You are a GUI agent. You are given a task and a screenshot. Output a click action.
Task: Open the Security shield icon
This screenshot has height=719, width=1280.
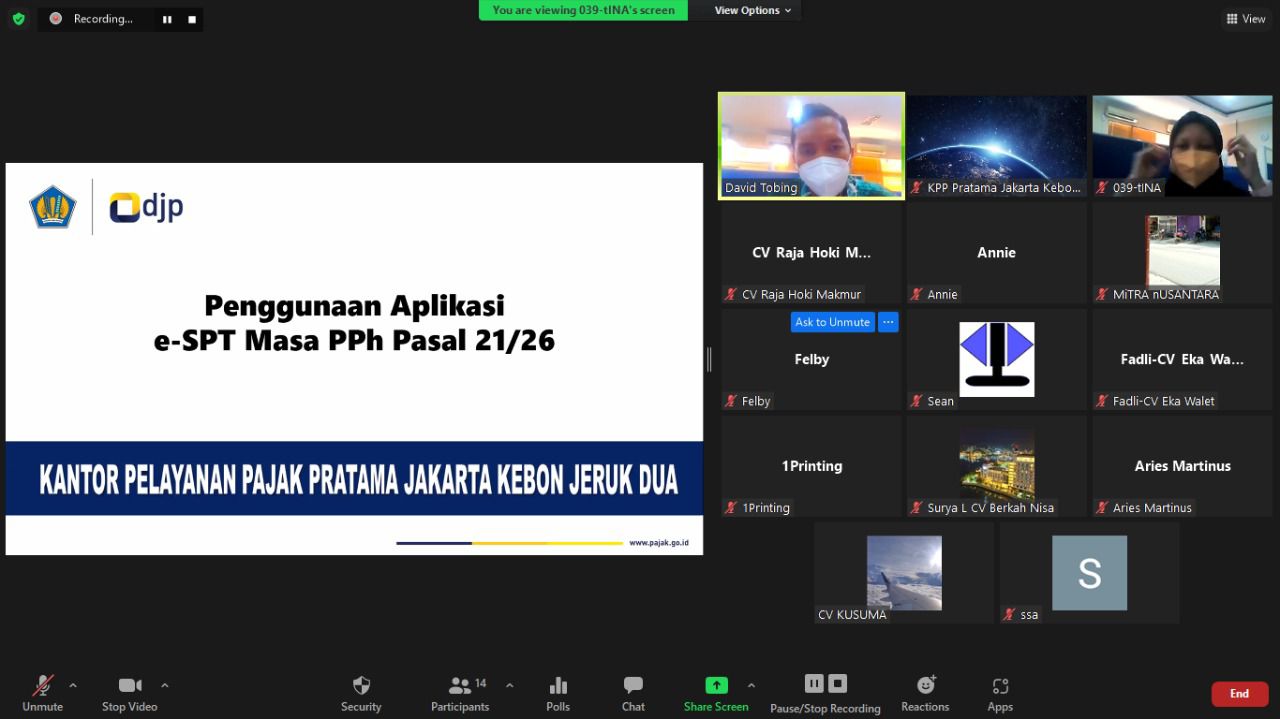[x=361, y=686]
